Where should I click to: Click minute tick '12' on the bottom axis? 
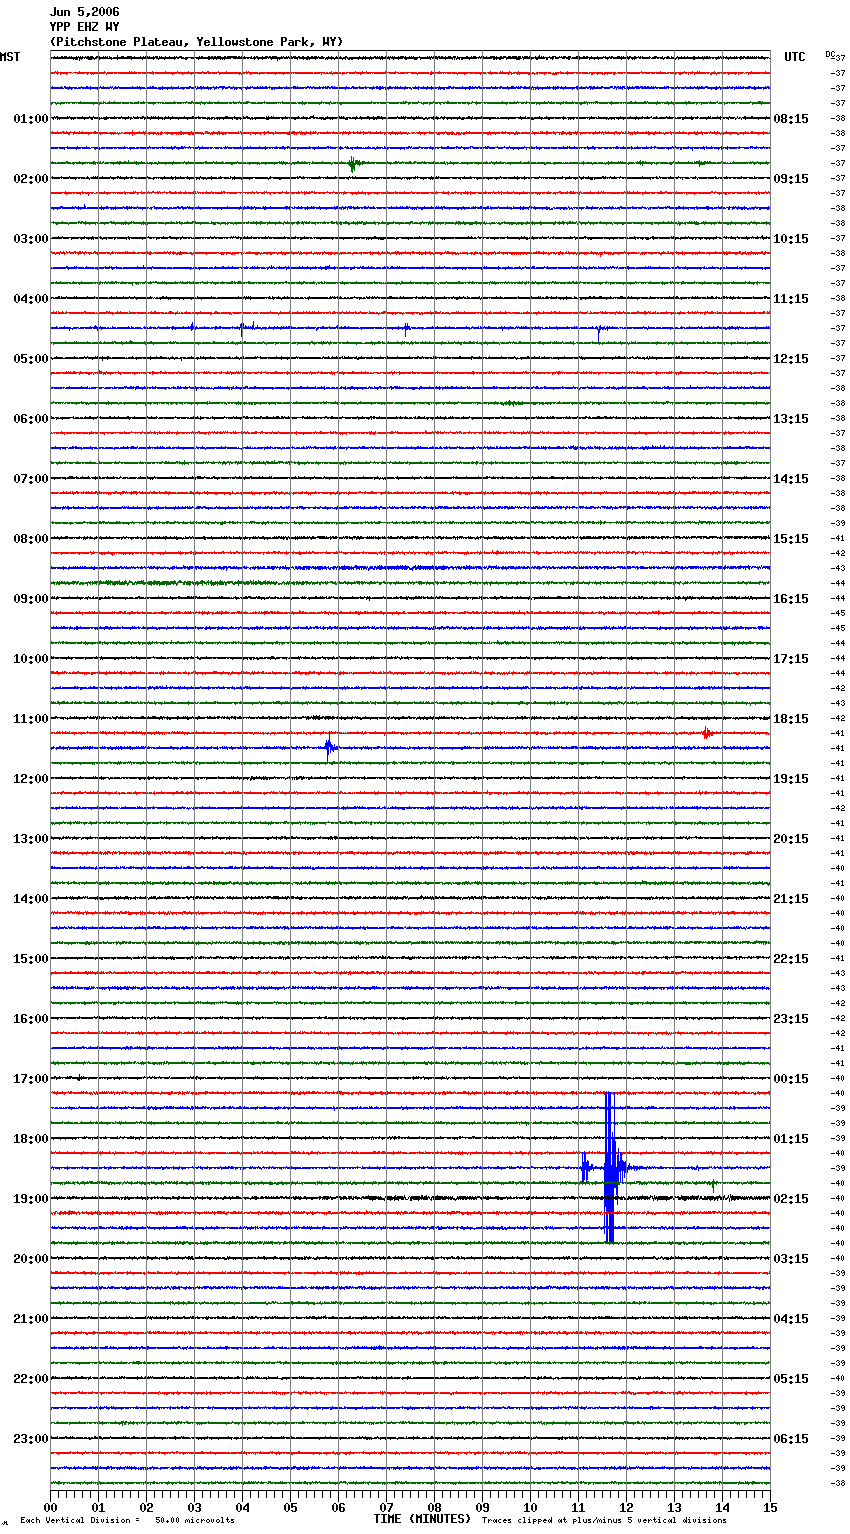pos(626,1507)
